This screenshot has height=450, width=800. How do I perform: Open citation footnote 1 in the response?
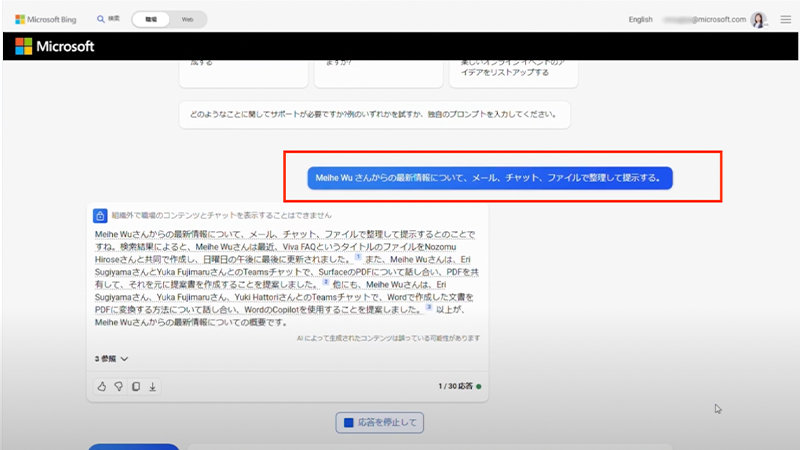coord(357,256)
